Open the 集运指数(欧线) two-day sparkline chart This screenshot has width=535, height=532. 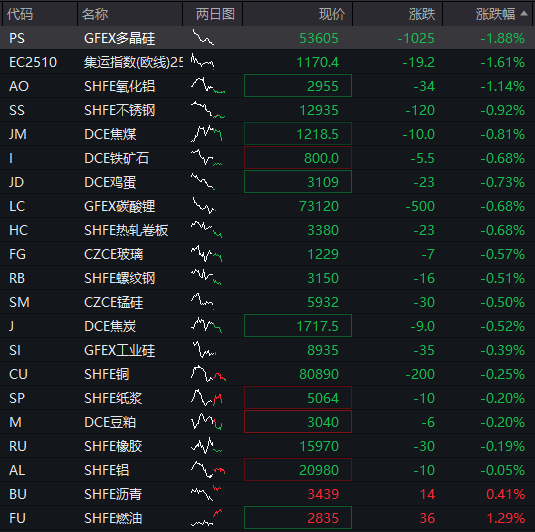pos(203,61)
